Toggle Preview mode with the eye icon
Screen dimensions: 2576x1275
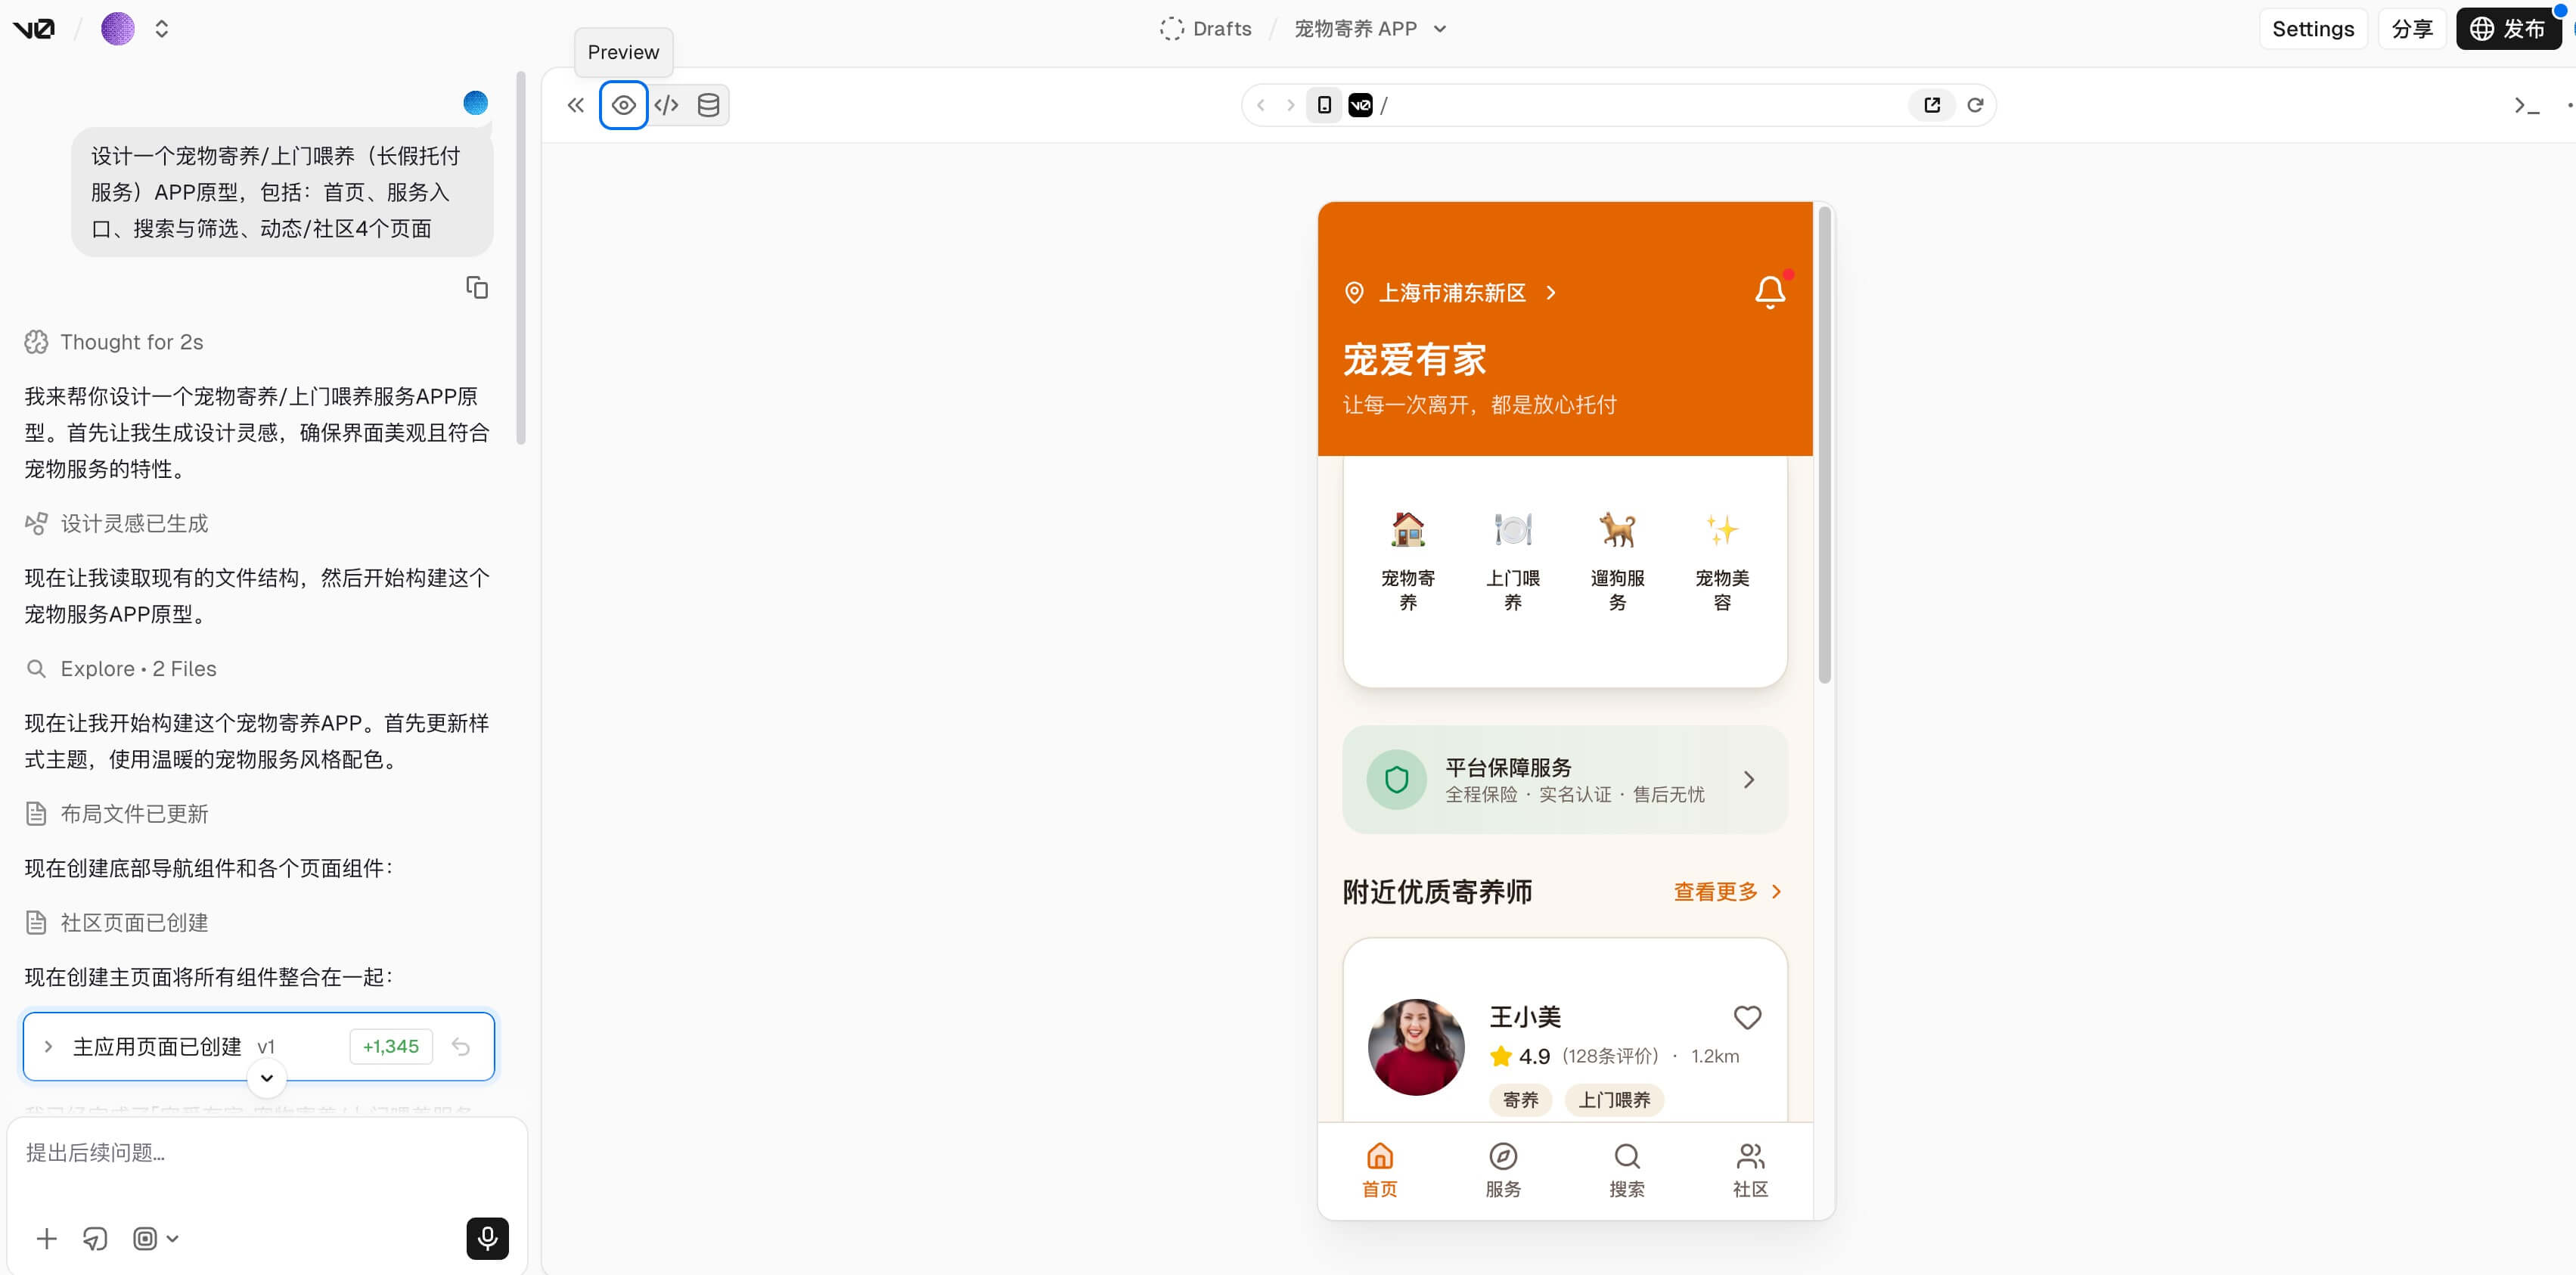pos(624,104)
